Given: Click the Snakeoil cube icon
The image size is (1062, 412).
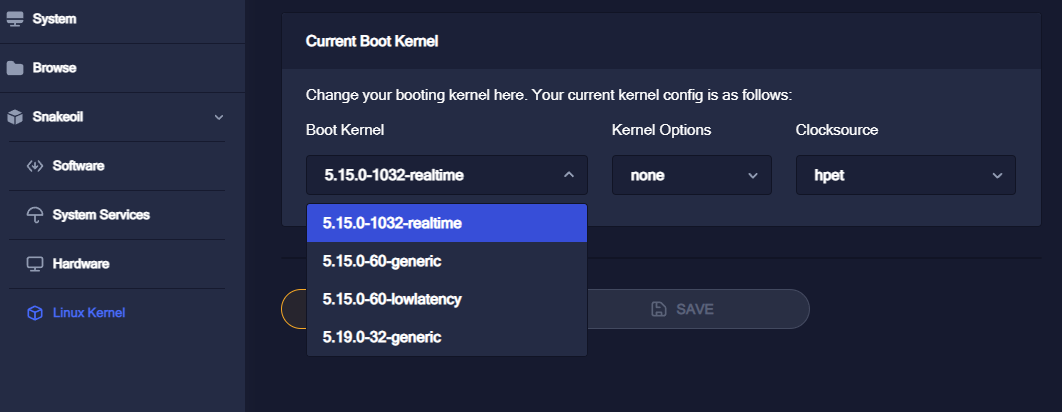Looking at the screenshot, I should [15, 117].
